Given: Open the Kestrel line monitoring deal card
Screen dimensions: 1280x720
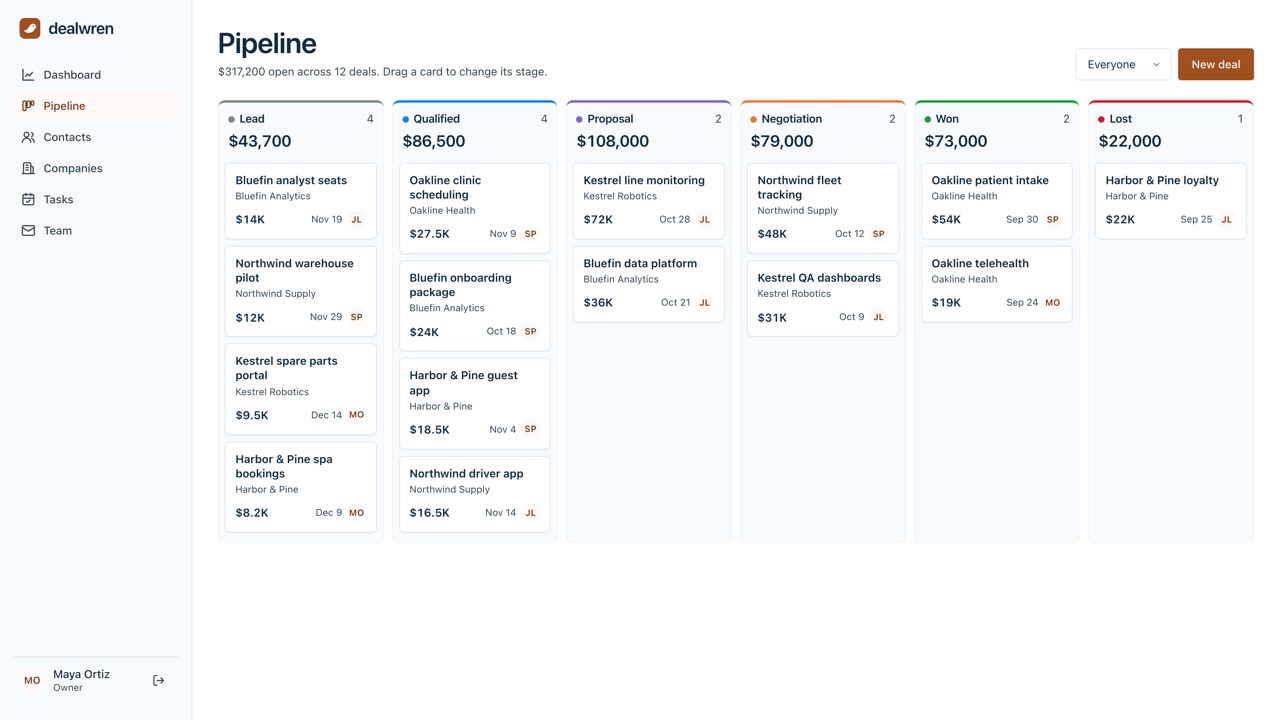Looking at the screenshot, I should click(x=649, y=201).
